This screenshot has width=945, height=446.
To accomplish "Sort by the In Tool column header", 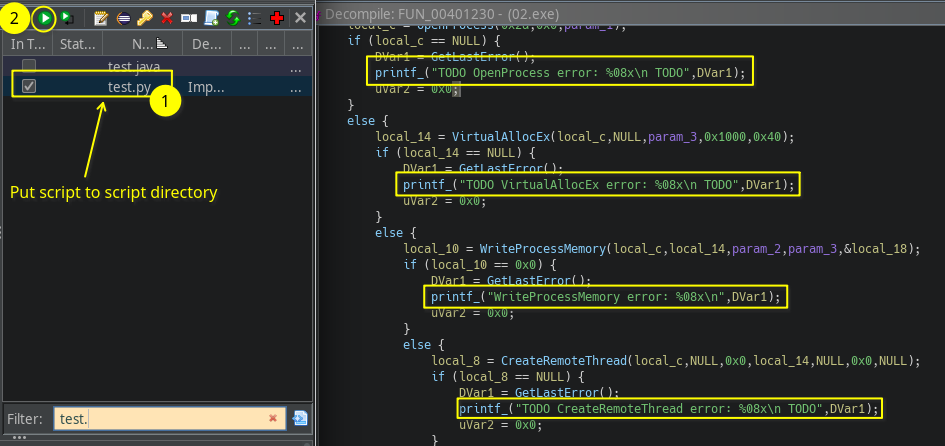I will coord(28,43).
